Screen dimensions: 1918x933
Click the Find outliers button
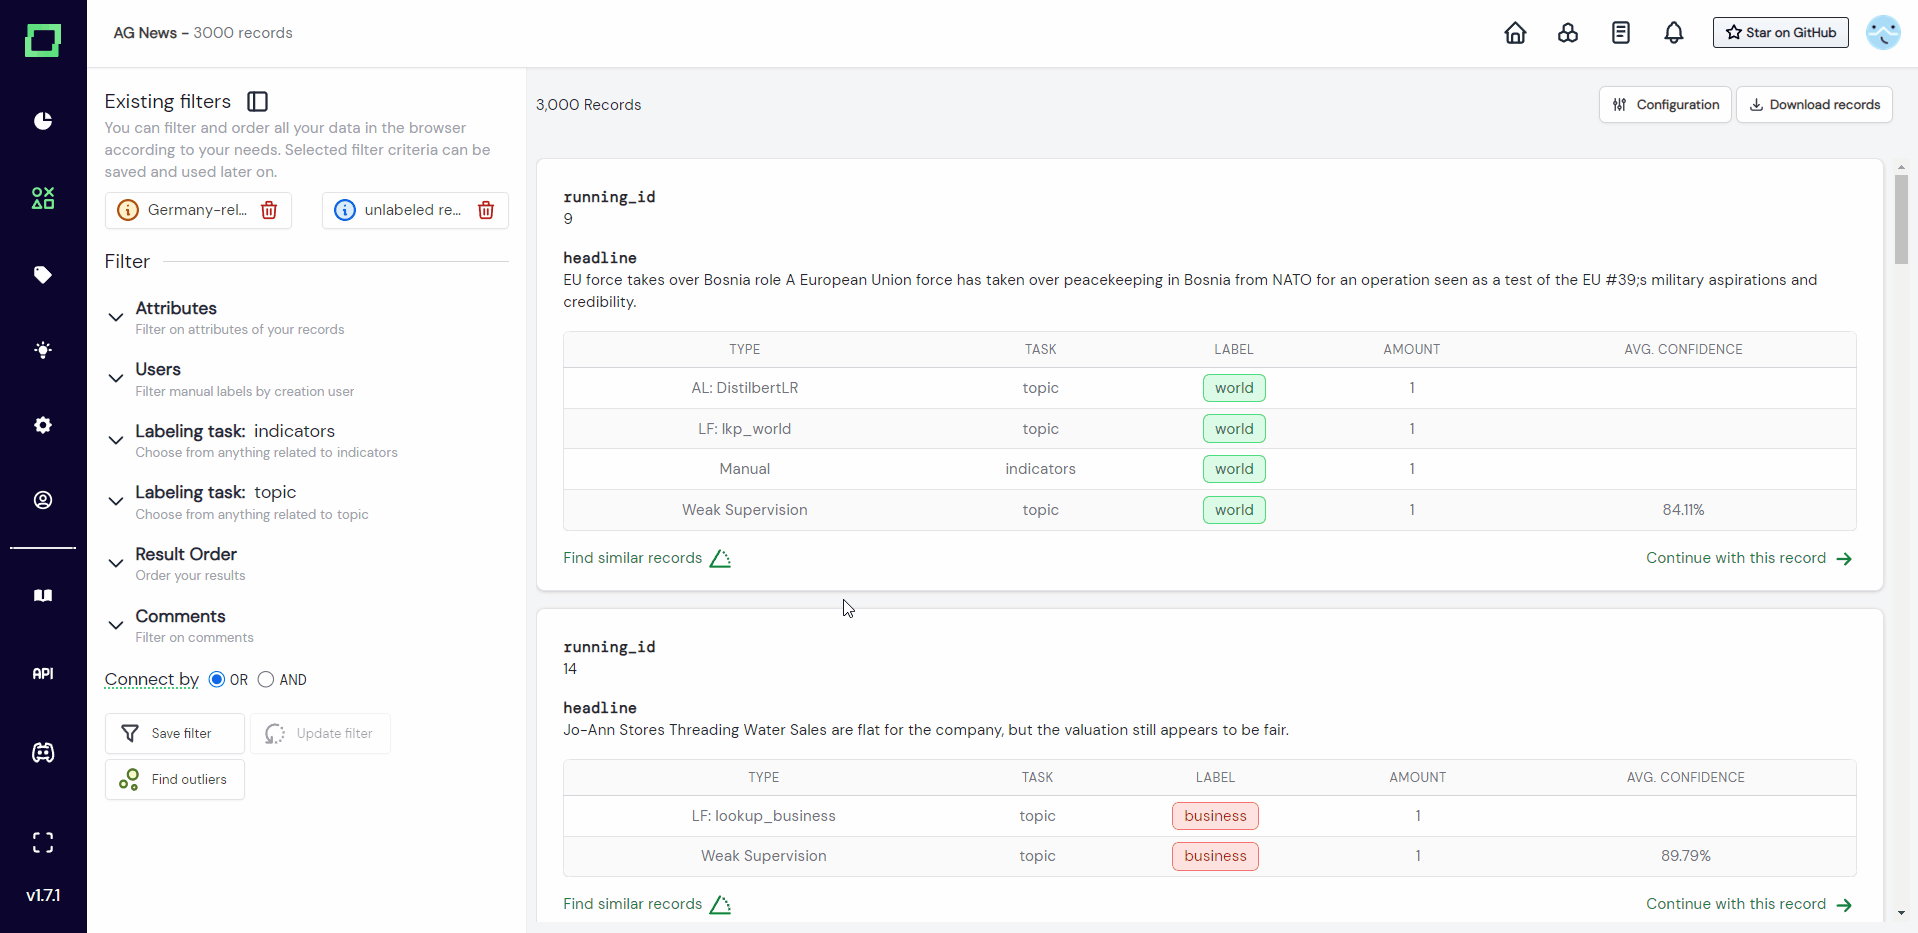pyautogui.click(x=175, y=780)
